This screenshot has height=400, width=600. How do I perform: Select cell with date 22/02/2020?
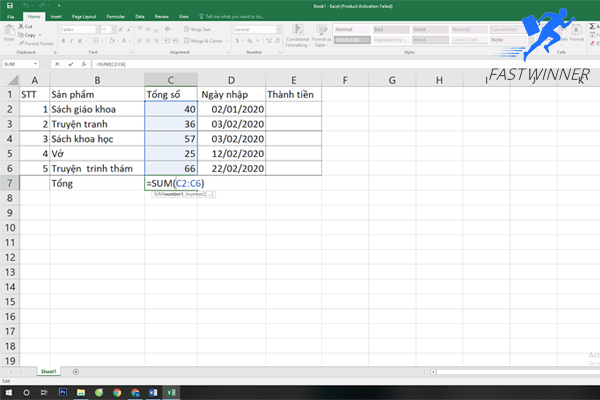point(231,168)
